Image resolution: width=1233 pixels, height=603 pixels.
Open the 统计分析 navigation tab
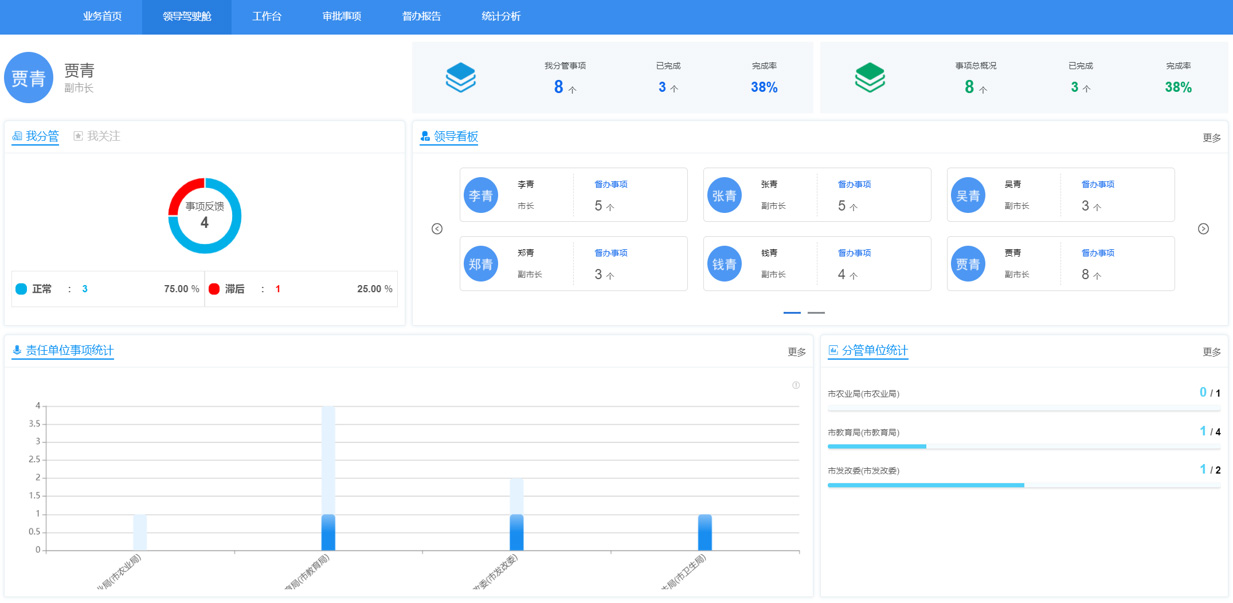pyautogui.click(x=501, y=17)
